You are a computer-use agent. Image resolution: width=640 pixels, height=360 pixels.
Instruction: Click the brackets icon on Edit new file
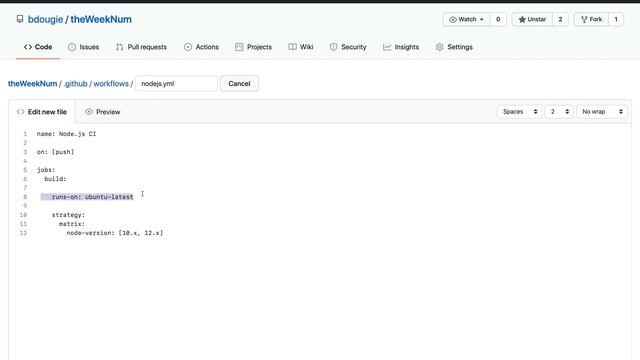(20, 112)
